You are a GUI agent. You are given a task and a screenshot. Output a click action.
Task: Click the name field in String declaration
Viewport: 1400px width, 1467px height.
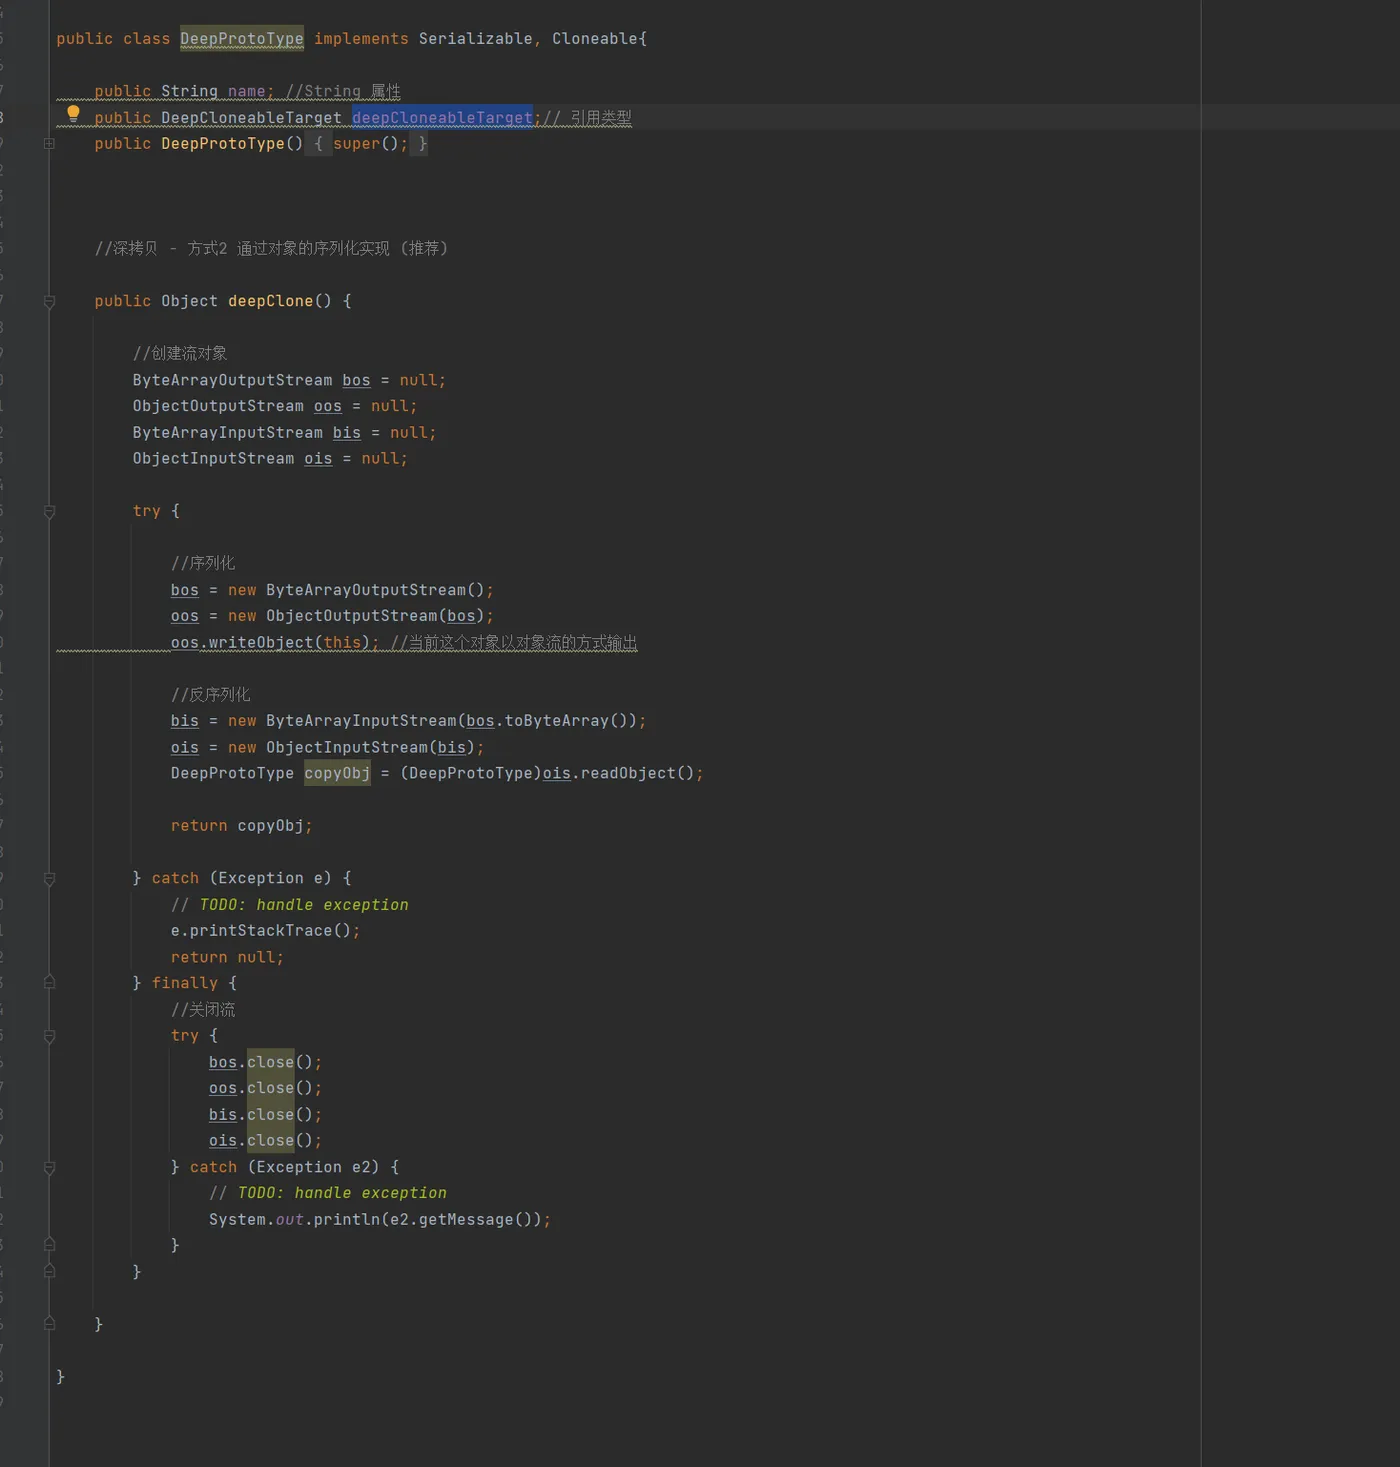point(246,91)
